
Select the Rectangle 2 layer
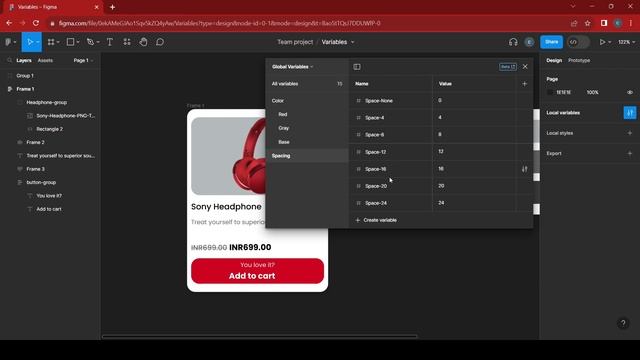click(50, 129)
